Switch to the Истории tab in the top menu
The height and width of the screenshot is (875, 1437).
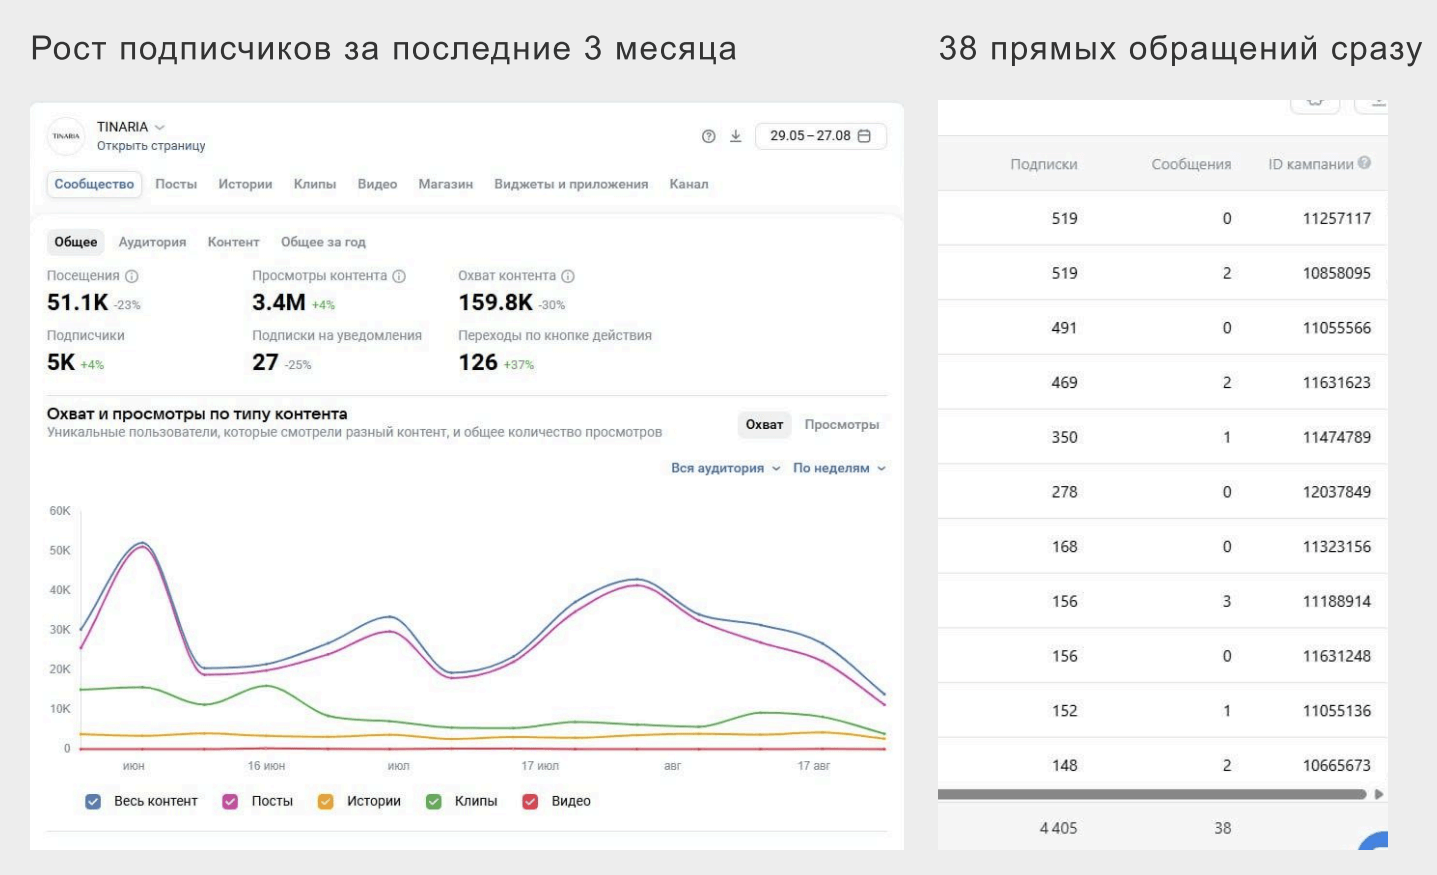(x=245, y=184)
